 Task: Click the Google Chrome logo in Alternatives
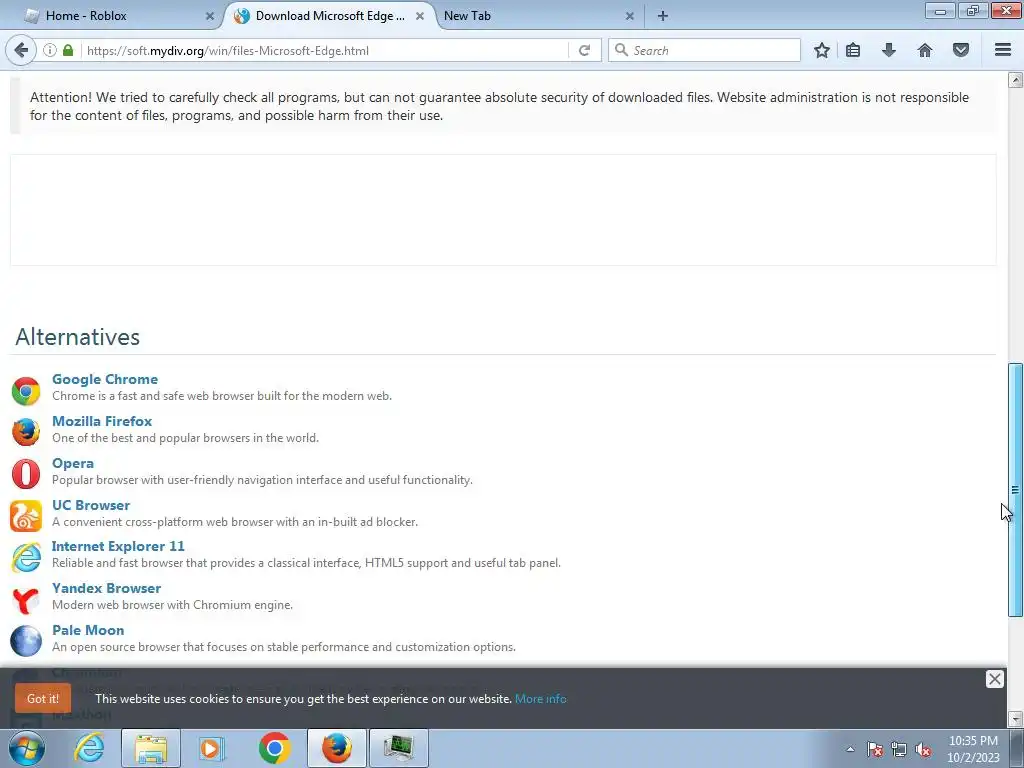(26, 391)
